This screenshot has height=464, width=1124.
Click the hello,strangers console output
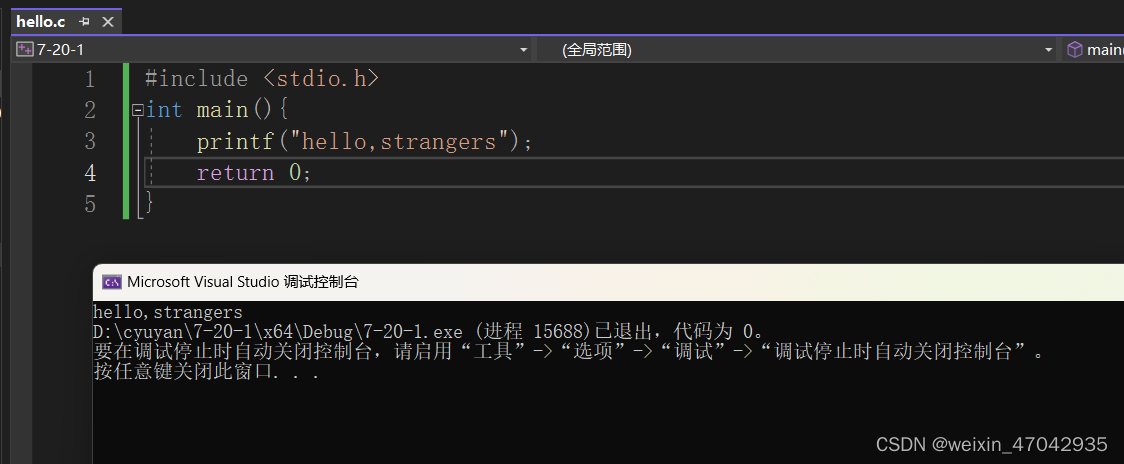[x=168, y=313]
